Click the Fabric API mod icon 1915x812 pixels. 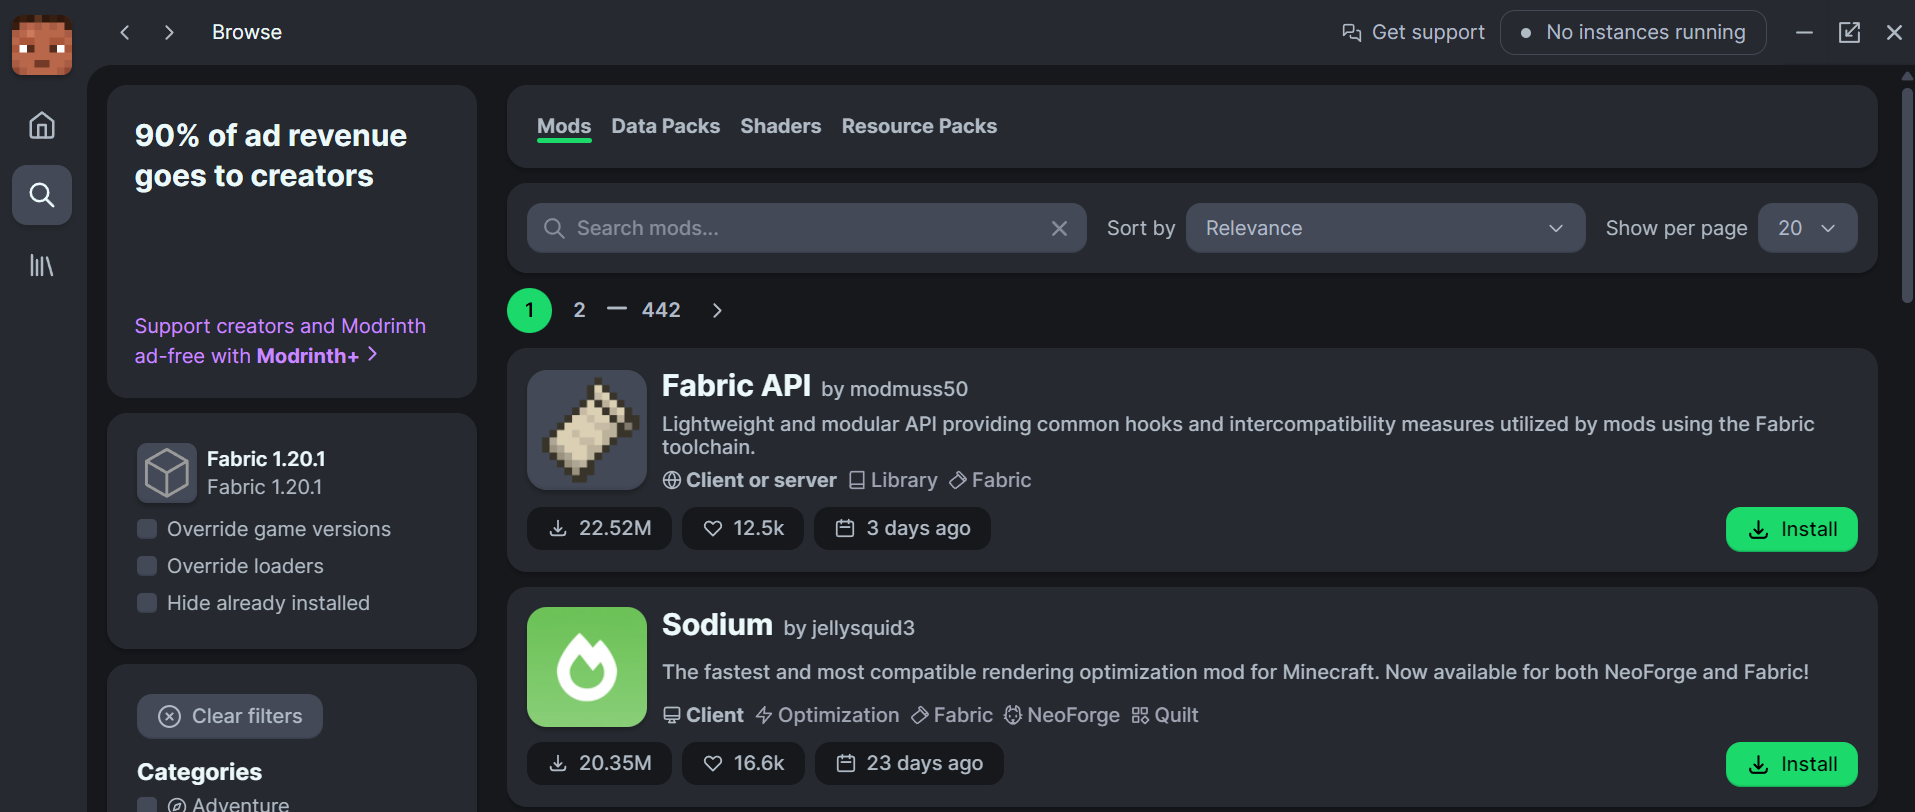point(587,430)
